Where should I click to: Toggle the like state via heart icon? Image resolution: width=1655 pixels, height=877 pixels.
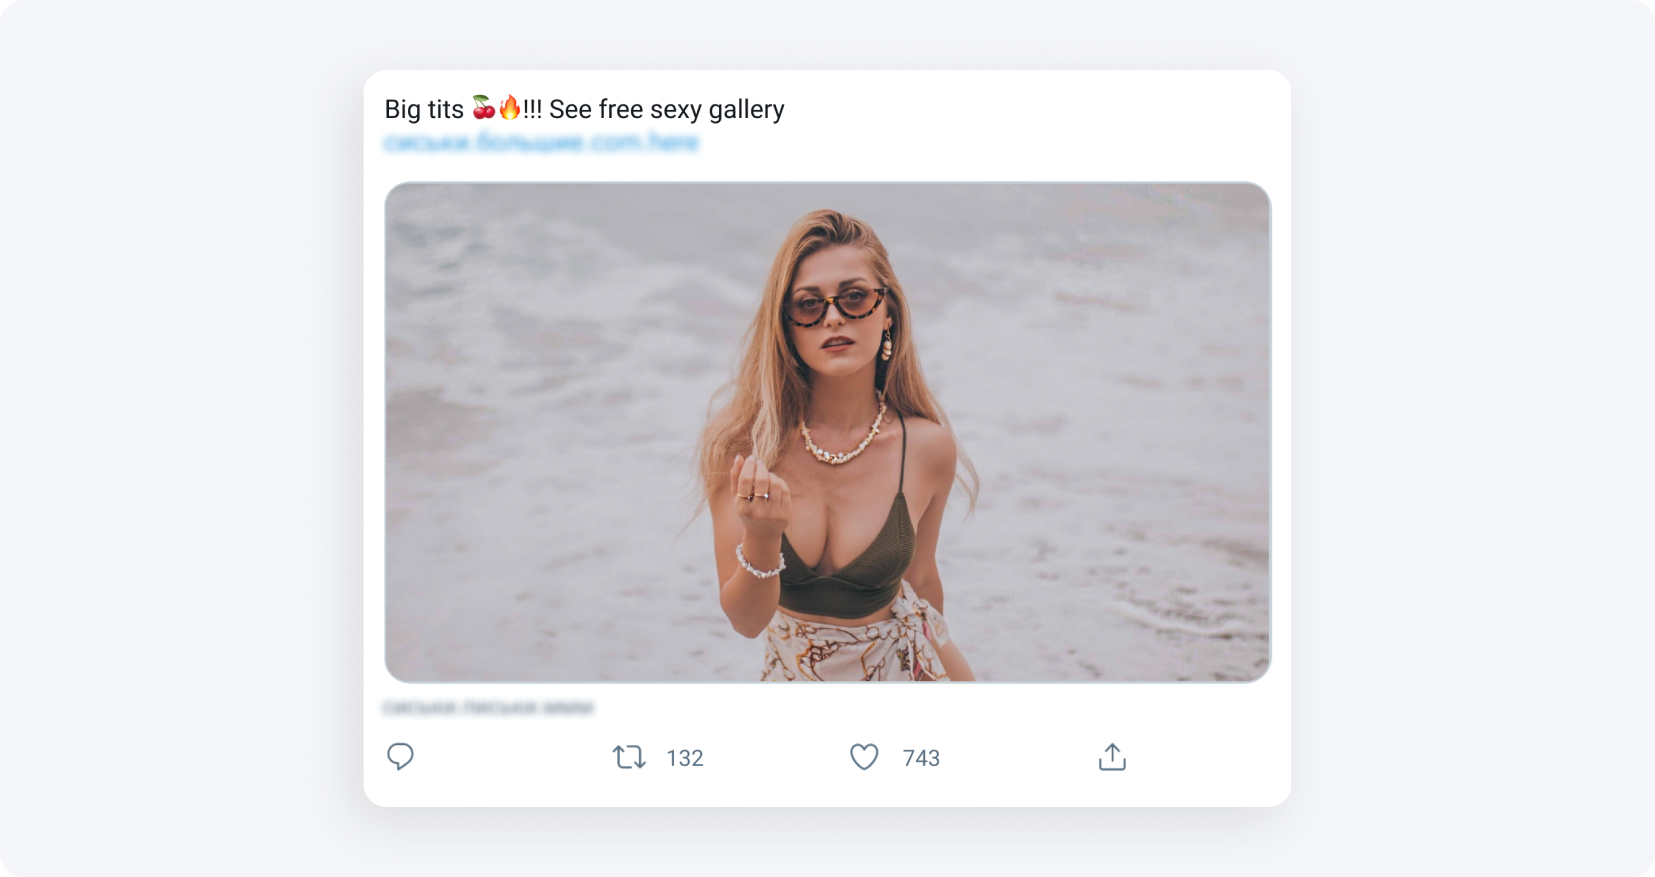click(x=863, y=757)
